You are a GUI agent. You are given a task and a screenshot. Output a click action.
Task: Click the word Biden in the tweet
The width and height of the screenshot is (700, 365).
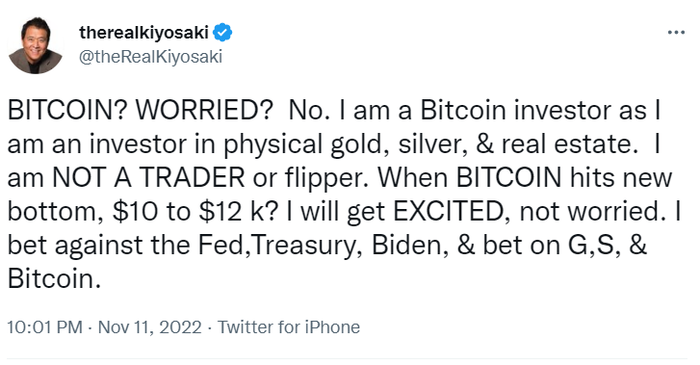point(409,245)
